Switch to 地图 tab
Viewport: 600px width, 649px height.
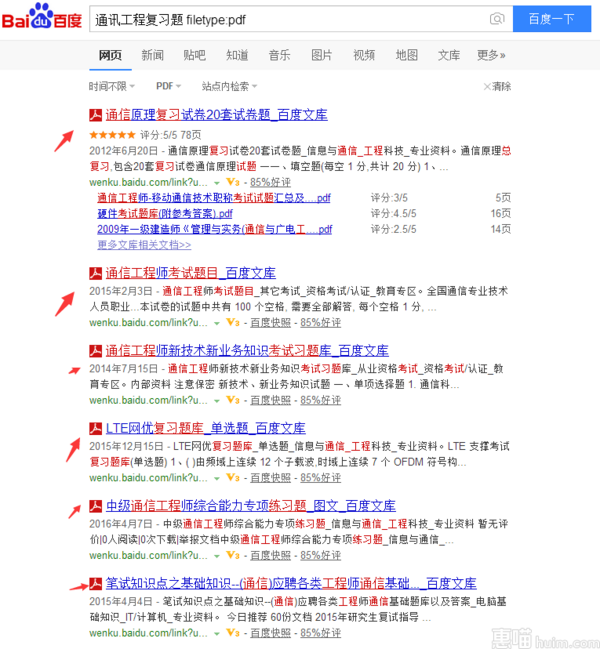pos(406,55)
